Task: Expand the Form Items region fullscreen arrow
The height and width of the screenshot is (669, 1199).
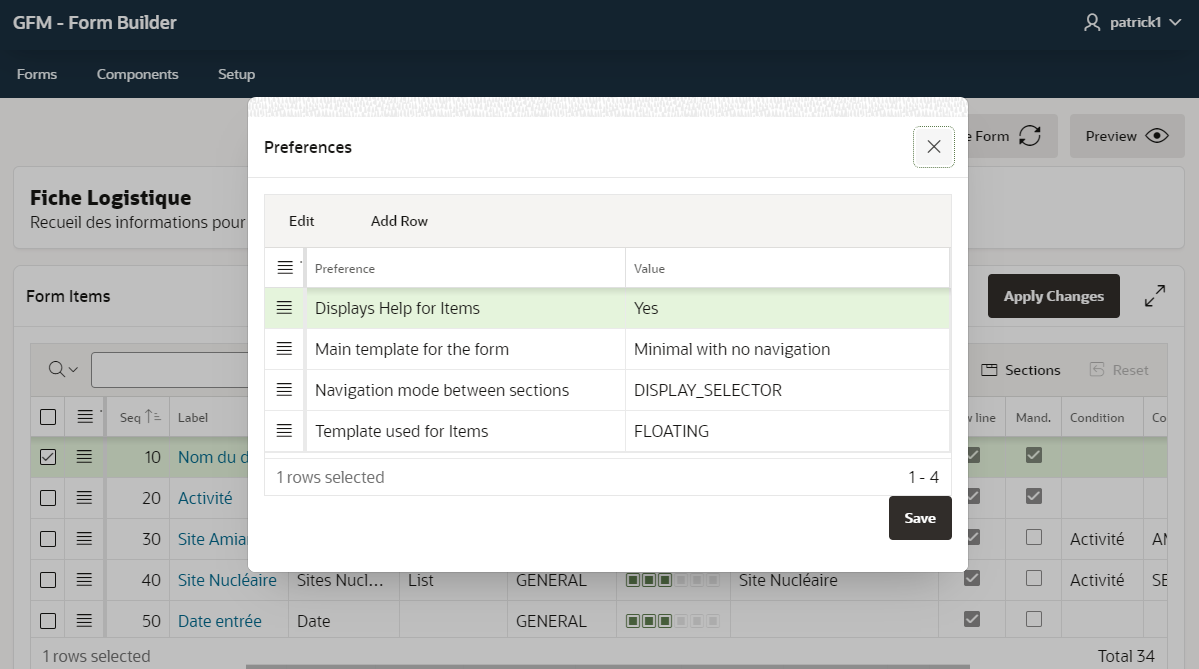Action: point(1156,296)
